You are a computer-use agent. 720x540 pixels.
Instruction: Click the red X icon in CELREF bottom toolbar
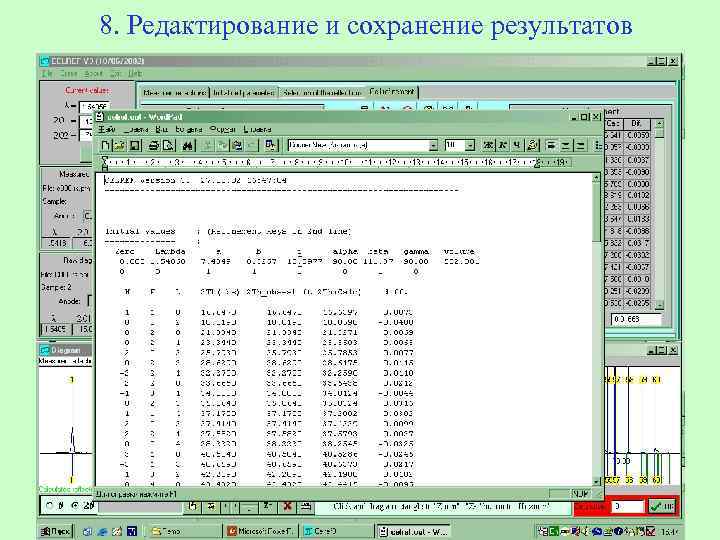287,506
